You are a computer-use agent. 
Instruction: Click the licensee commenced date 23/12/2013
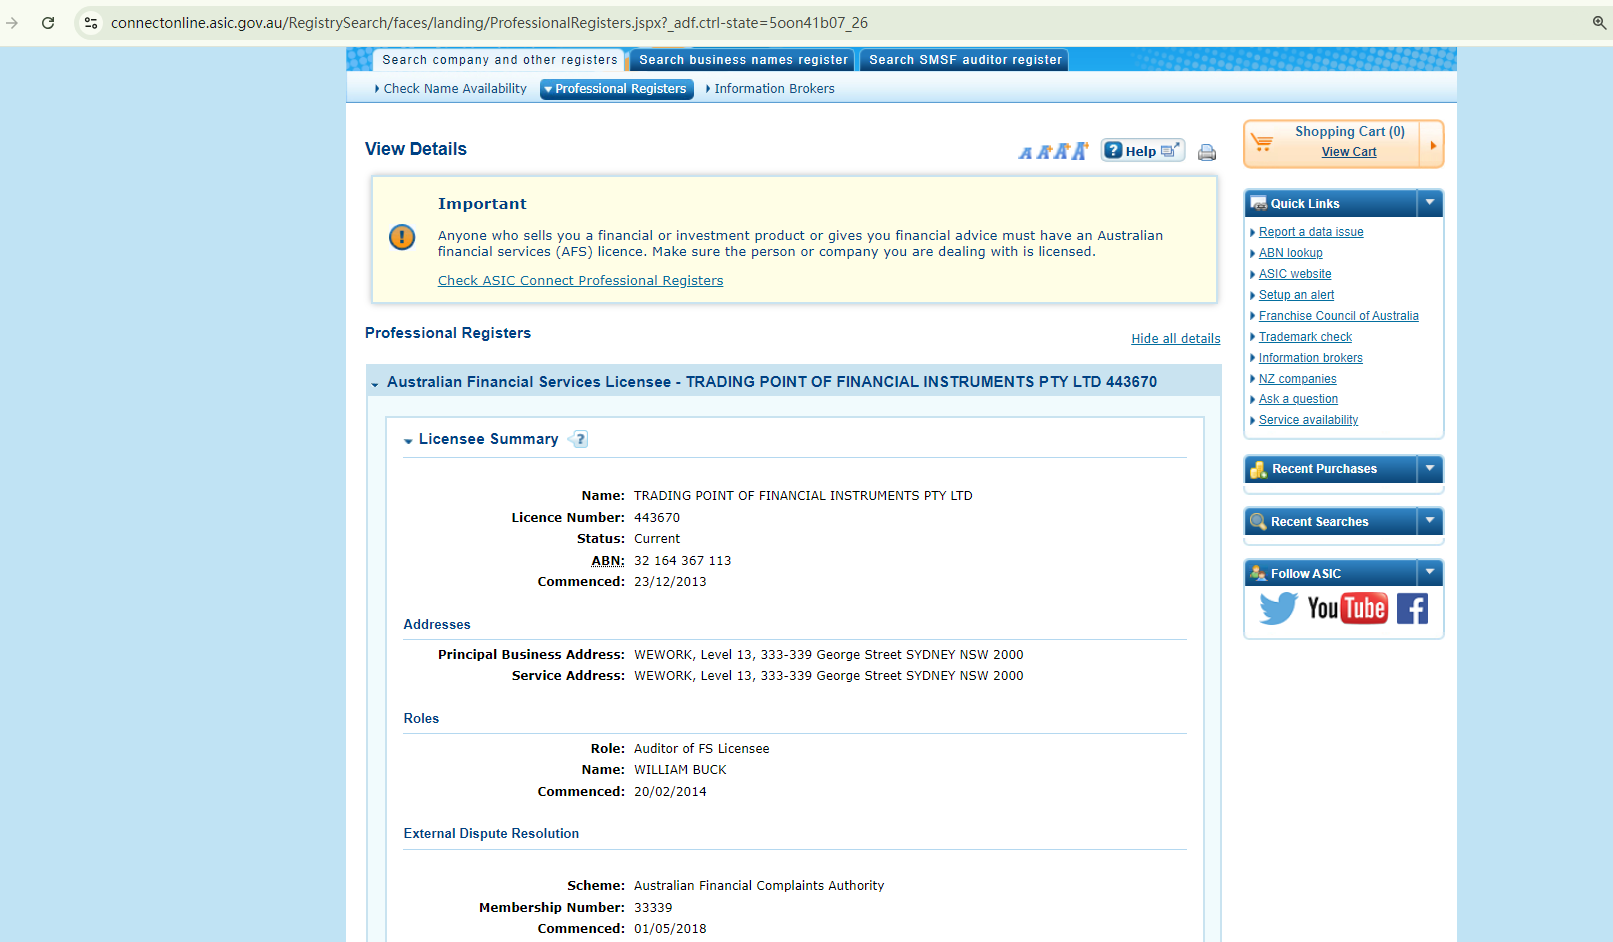pos(670,582)
